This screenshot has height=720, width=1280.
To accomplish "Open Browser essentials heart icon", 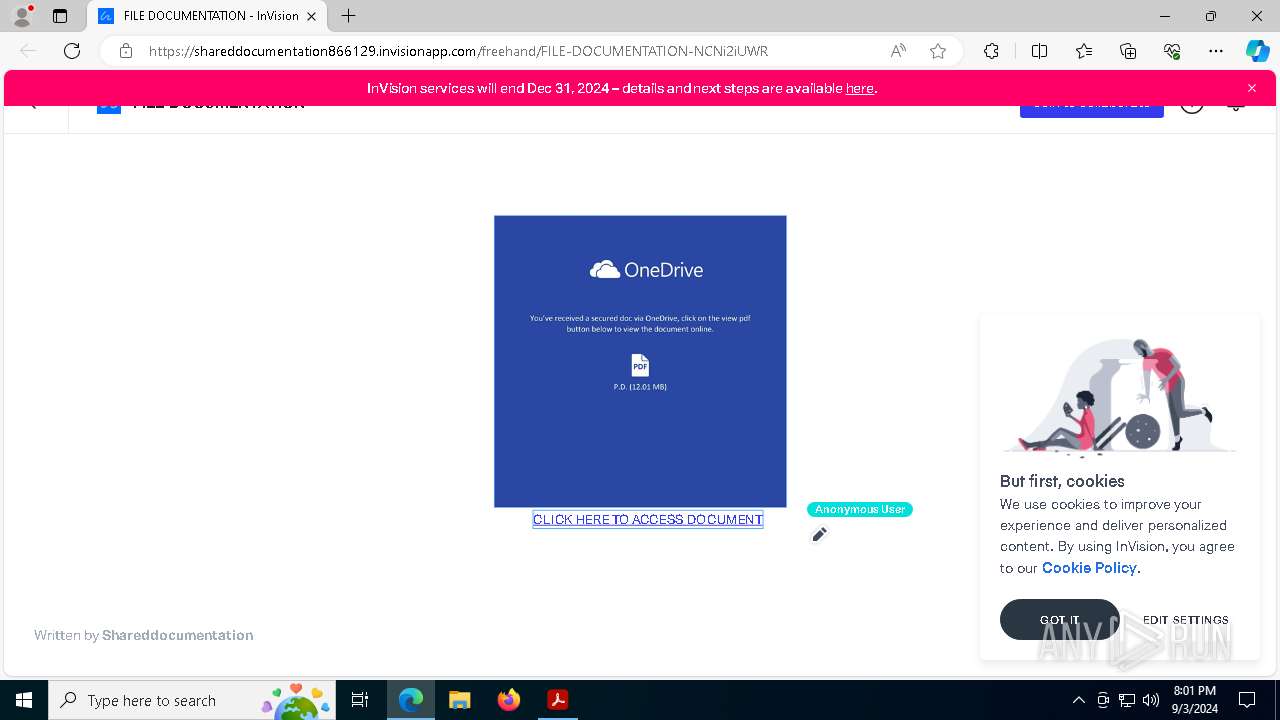I will coord(1172,51).
